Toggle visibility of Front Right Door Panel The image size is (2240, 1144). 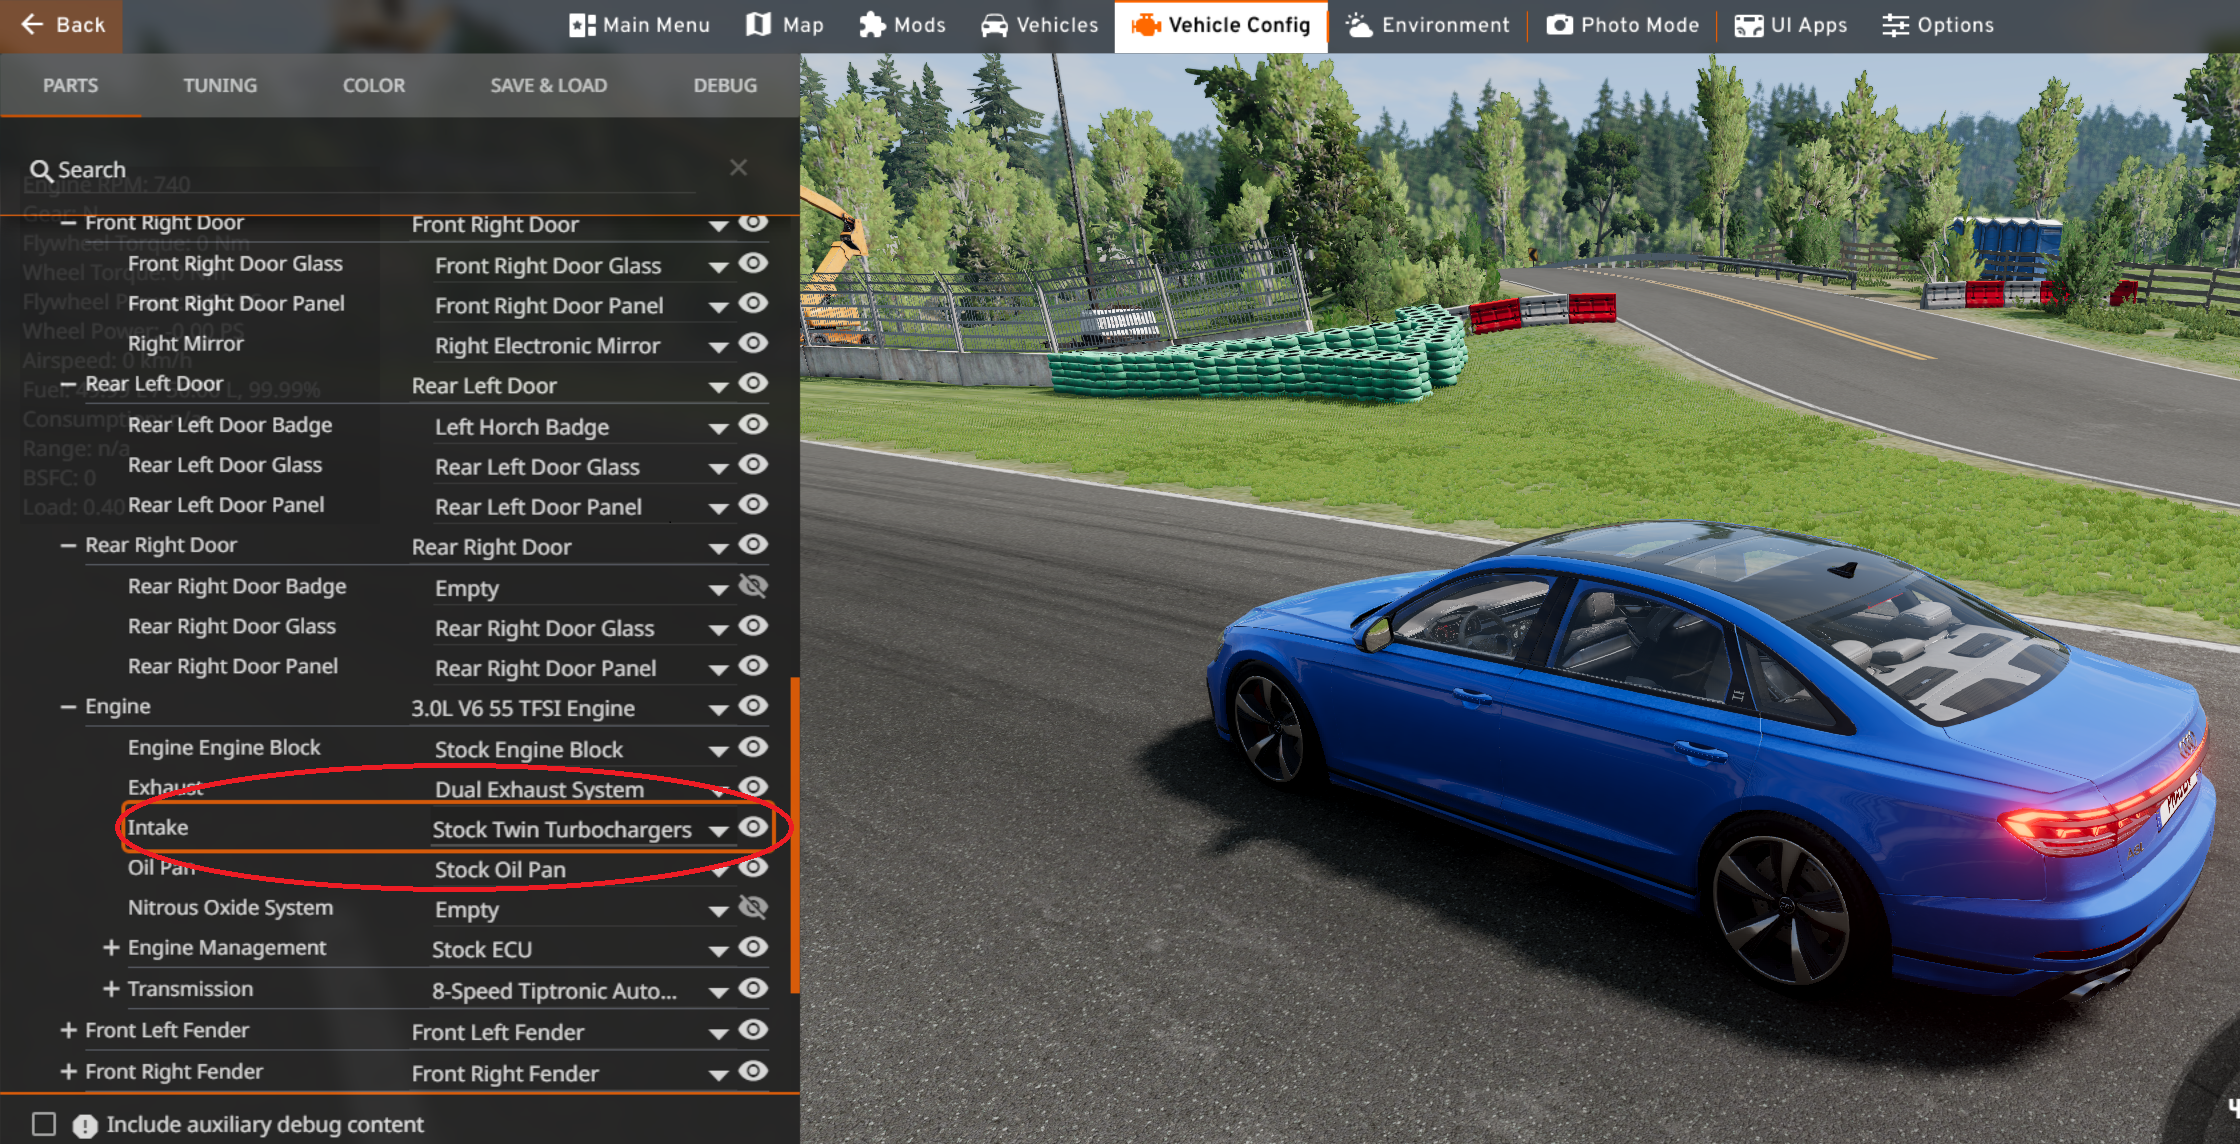click(753, 303)
